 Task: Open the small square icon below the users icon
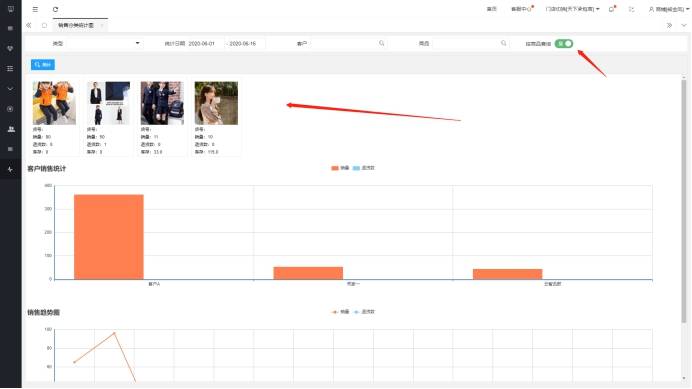pos(11,149)
